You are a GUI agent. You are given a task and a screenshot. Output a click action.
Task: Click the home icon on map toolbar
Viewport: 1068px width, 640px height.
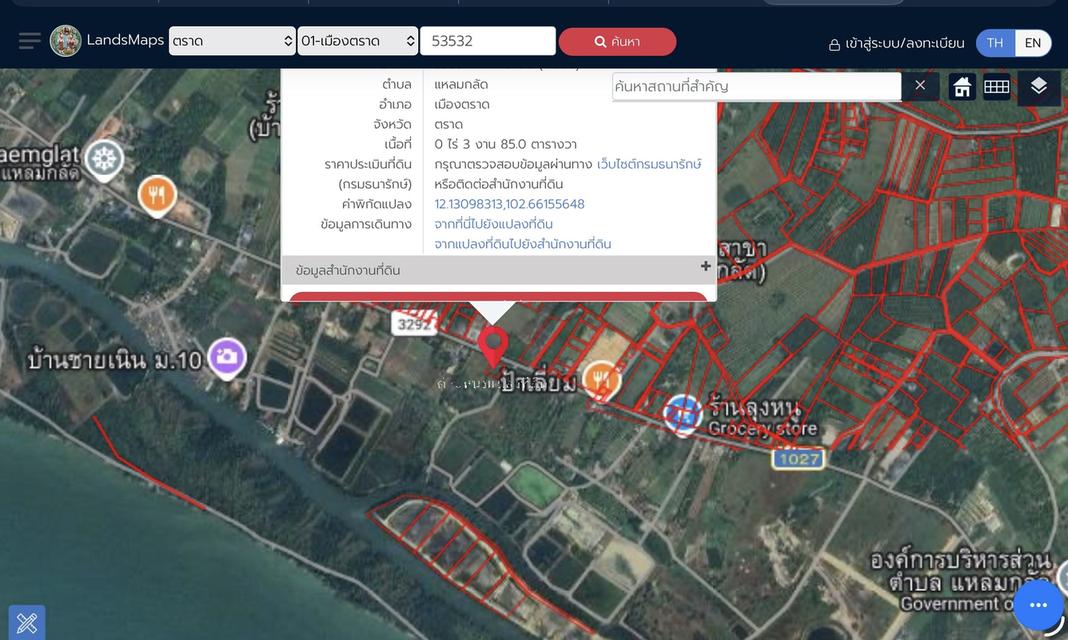(x=962, y=86)
